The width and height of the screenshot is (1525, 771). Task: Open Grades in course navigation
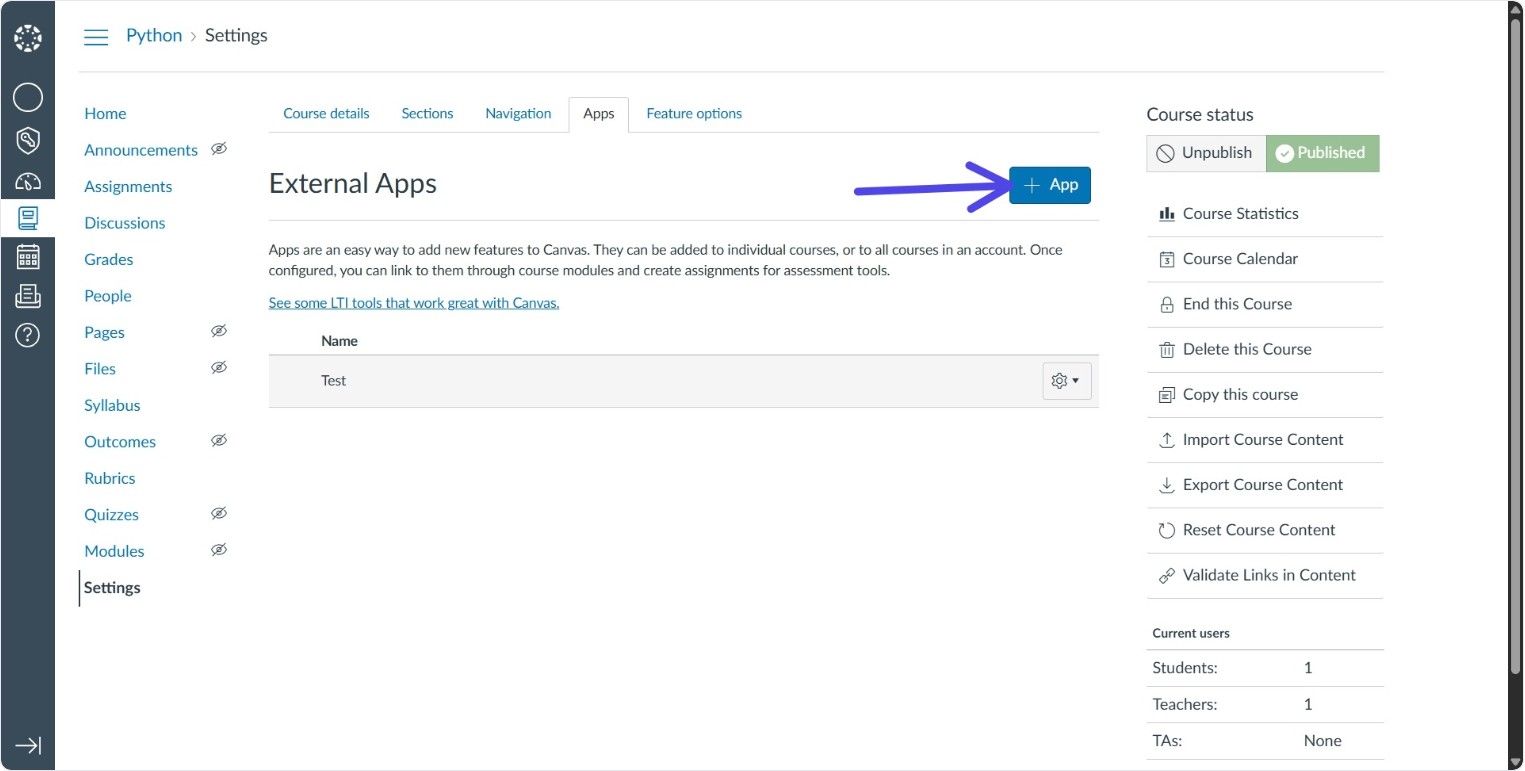(x=109, y=260)
